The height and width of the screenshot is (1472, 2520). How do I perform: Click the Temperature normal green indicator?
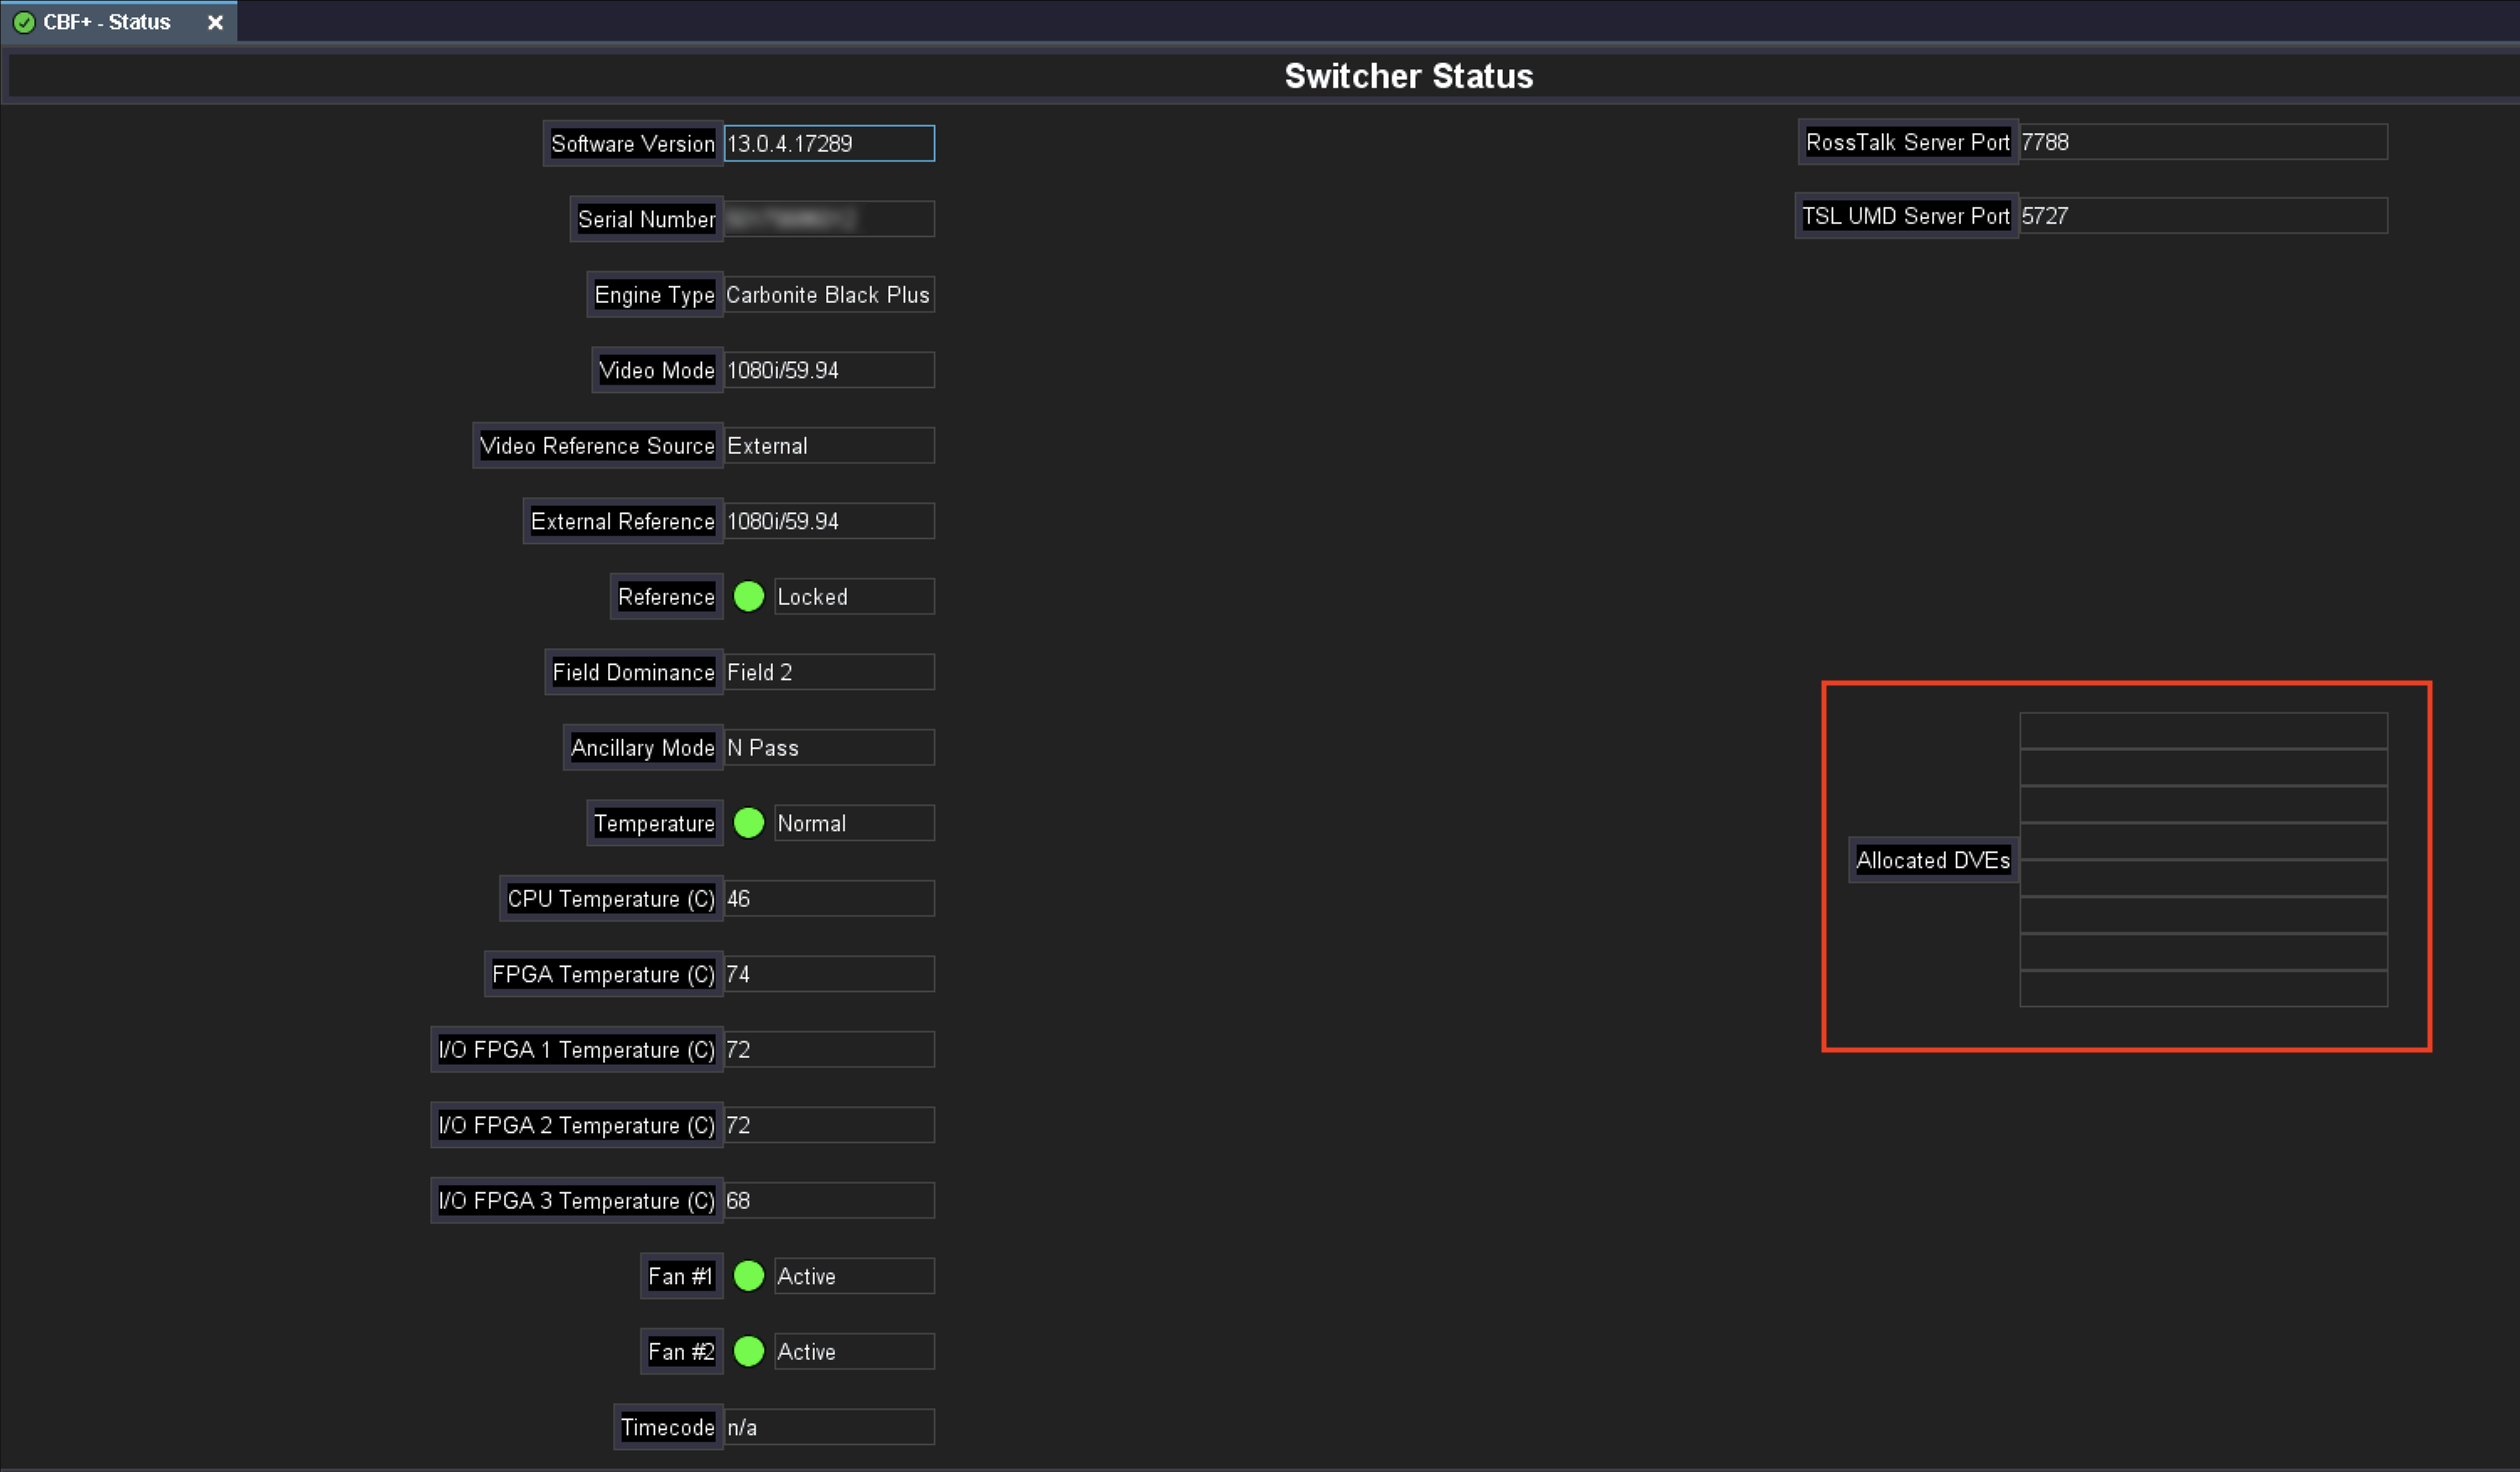click(x=748, y=823)
